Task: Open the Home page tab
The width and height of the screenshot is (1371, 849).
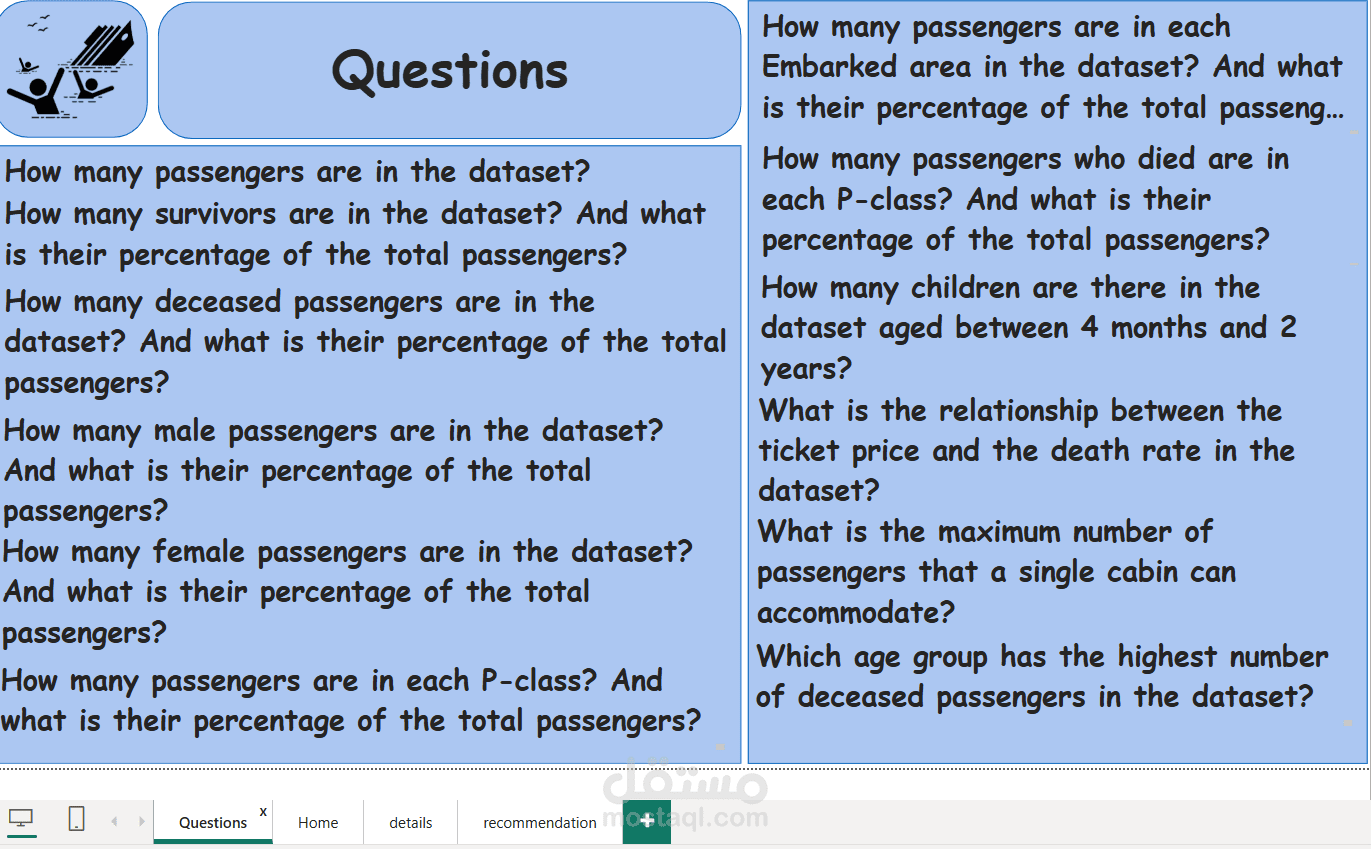Action: click(x=318, y=822)
